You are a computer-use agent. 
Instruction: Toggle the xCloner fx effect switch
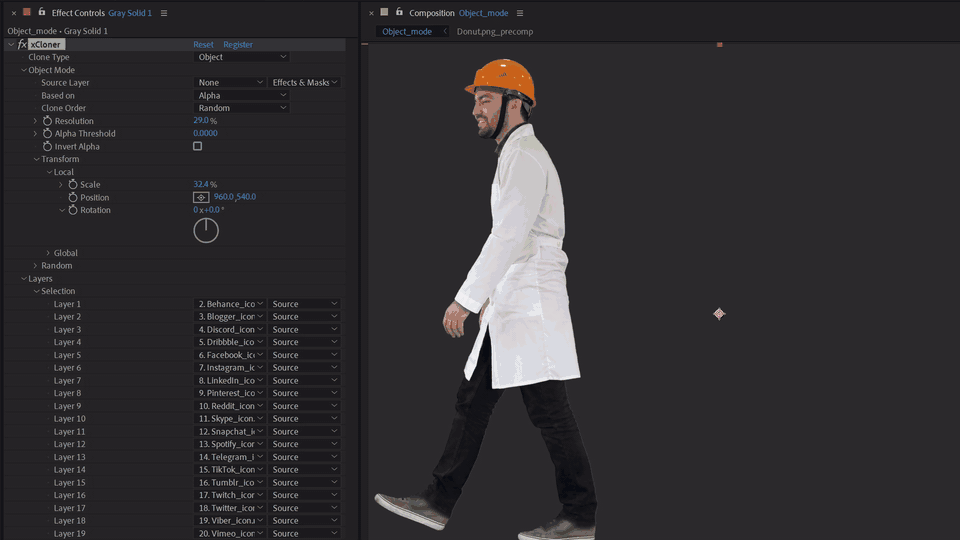point(22,45)
